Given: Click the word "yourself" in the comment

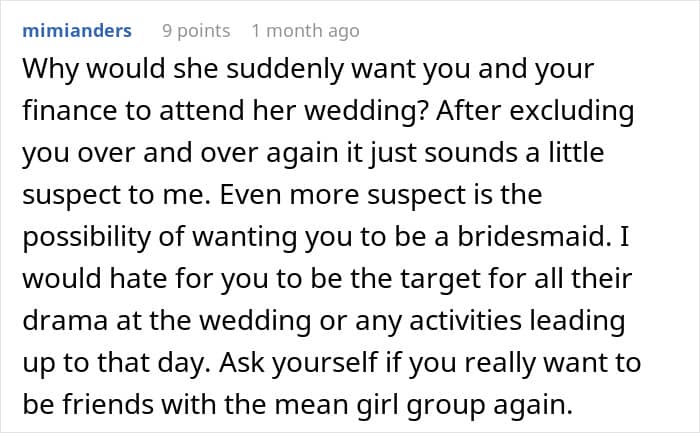Looking at the screenshot, I should click(x=325, y=362).
